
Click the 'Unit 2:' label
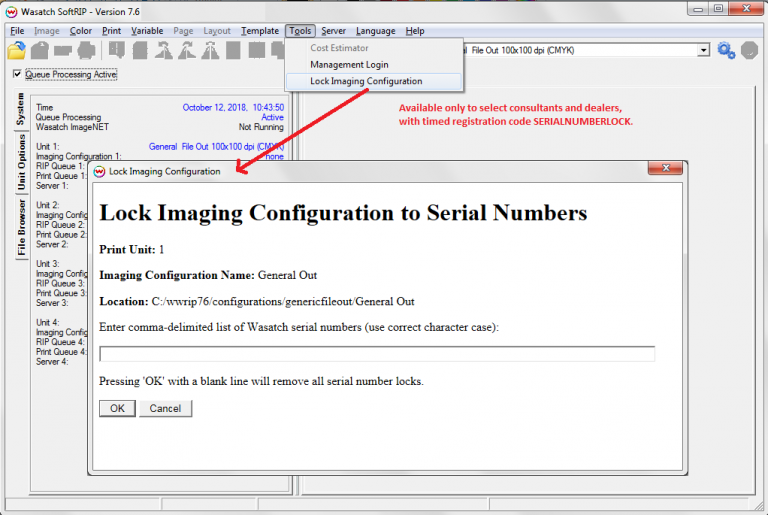pyautogui.click(x=48, y=205)
